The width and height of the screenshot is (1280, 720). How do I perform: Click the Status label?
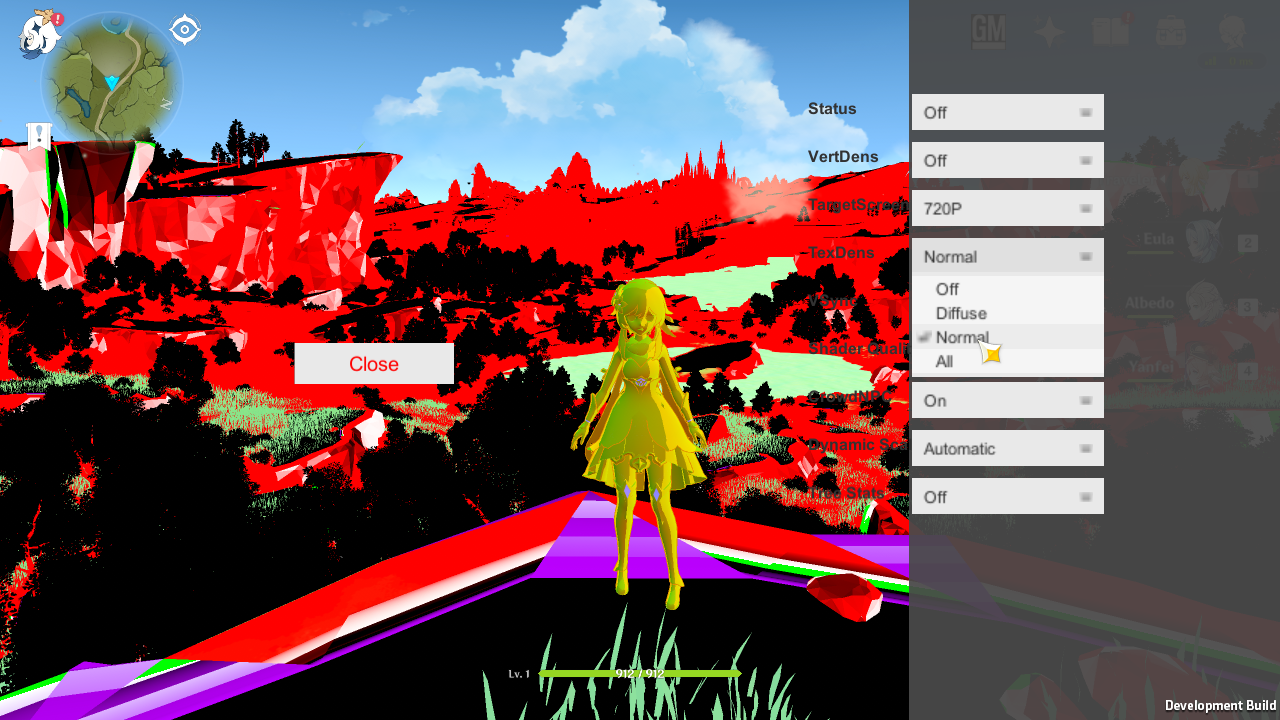(832, 109)
